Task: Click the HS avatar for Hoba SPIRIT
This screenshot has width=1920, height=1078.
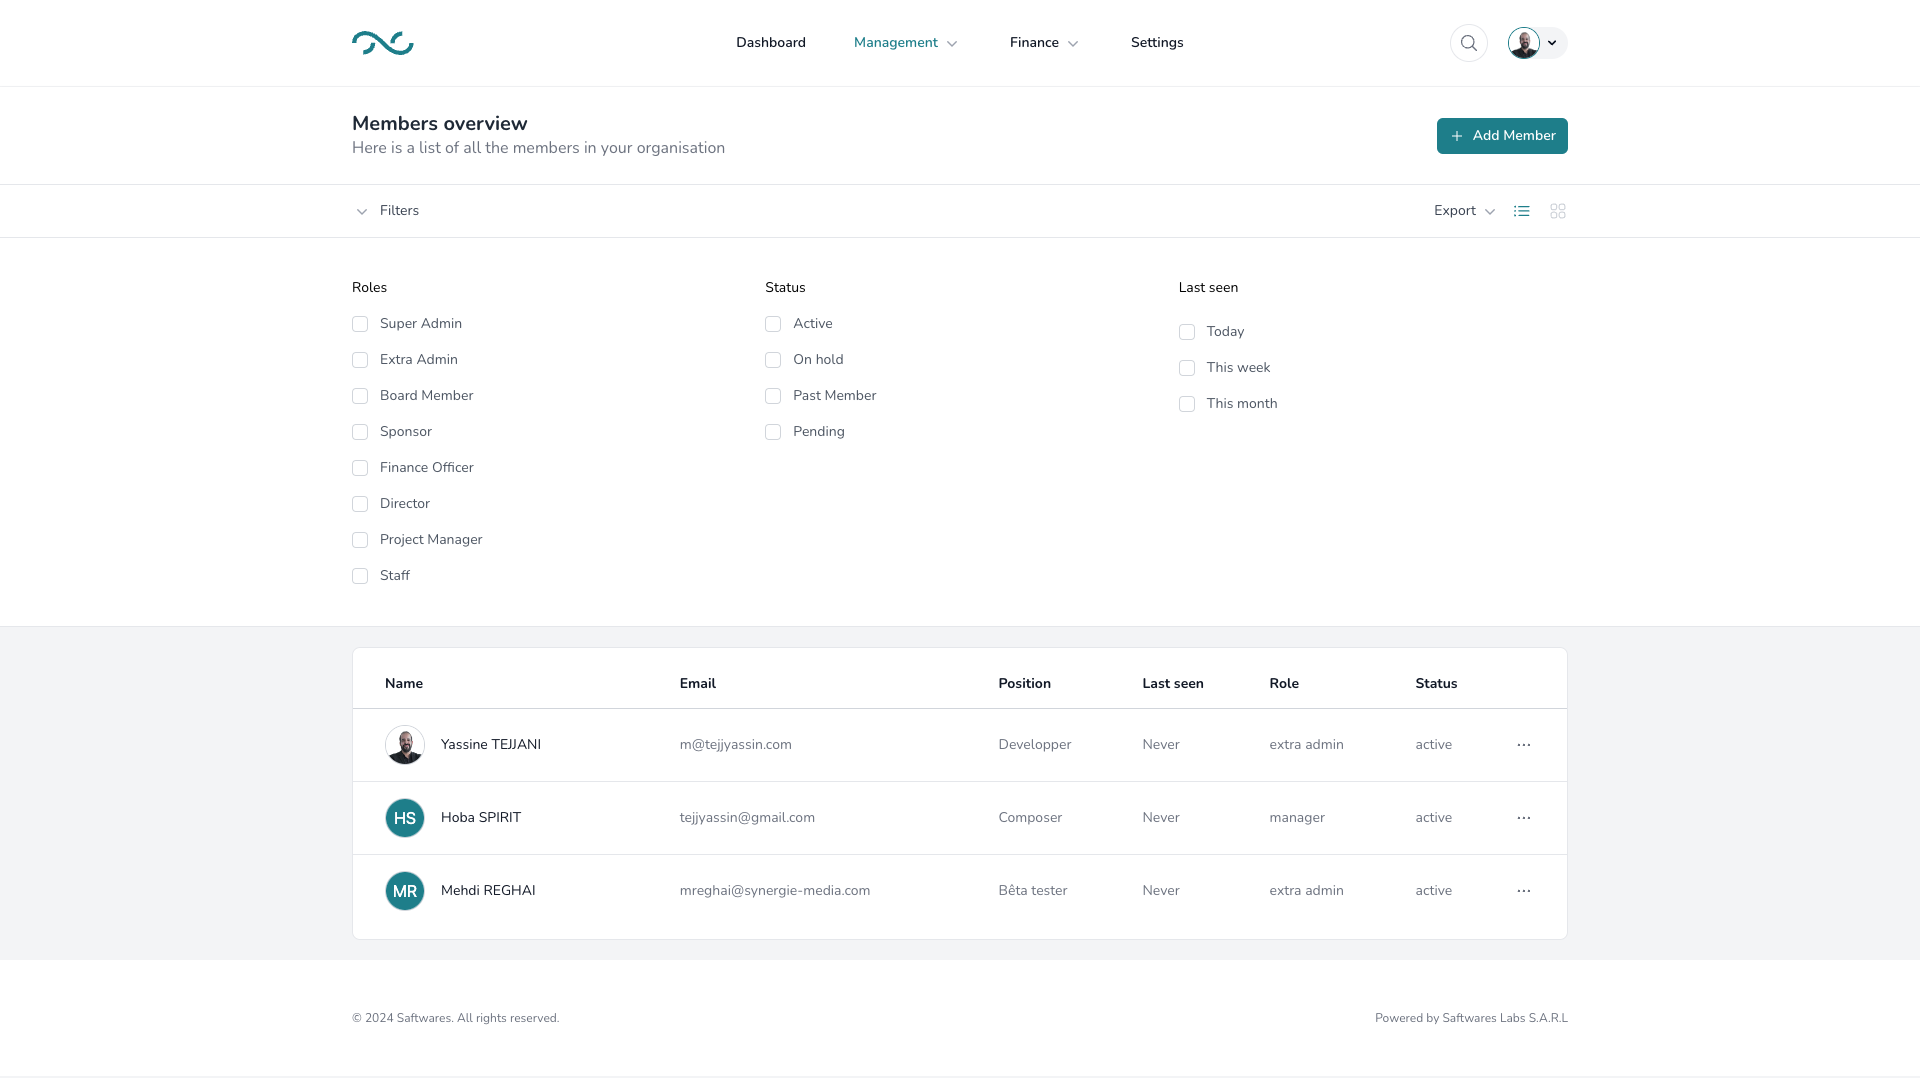Action: click(405, 818)
